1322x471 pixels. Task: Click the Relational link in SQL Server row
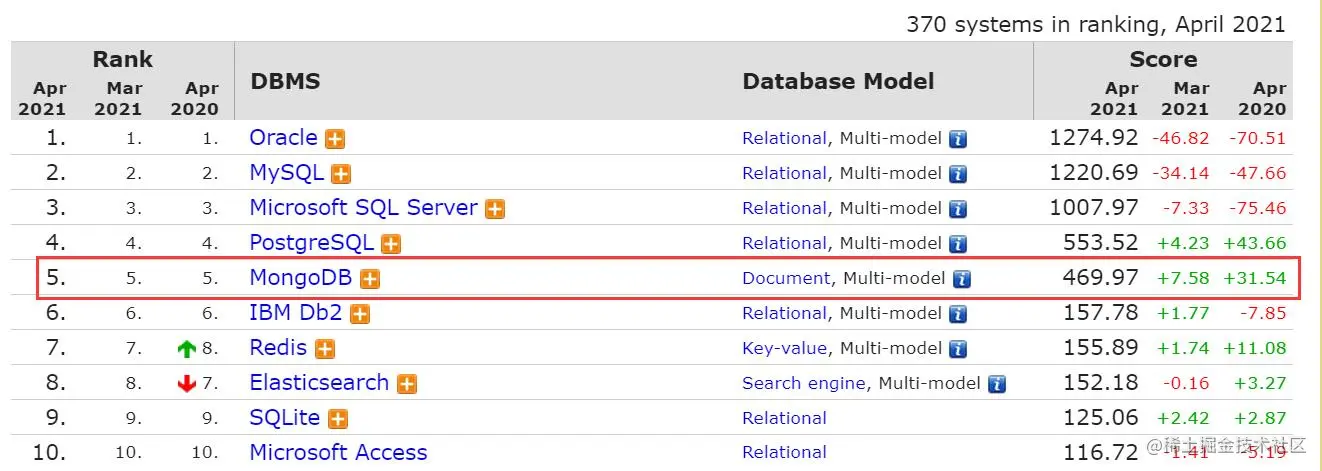click(784, 209)
